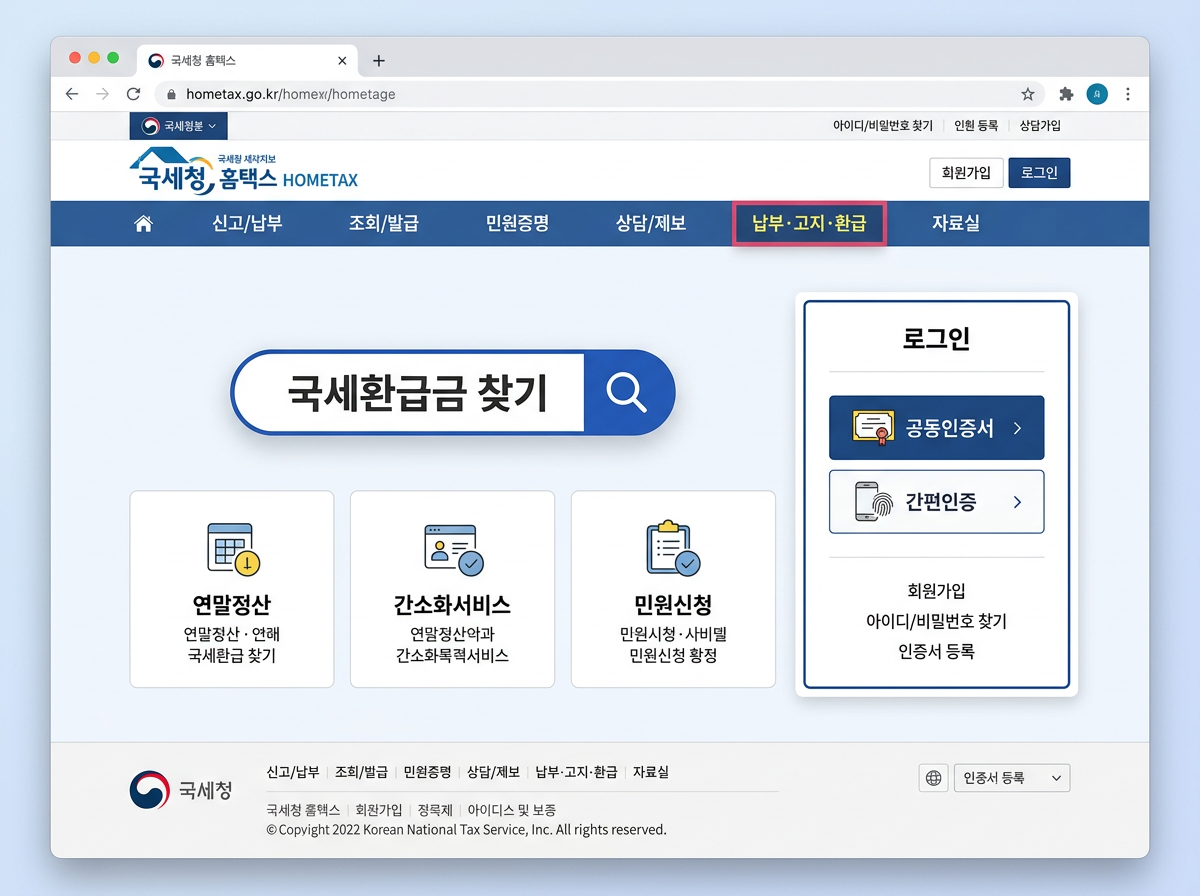Click 상담가입 link at top

point(1040,126)
